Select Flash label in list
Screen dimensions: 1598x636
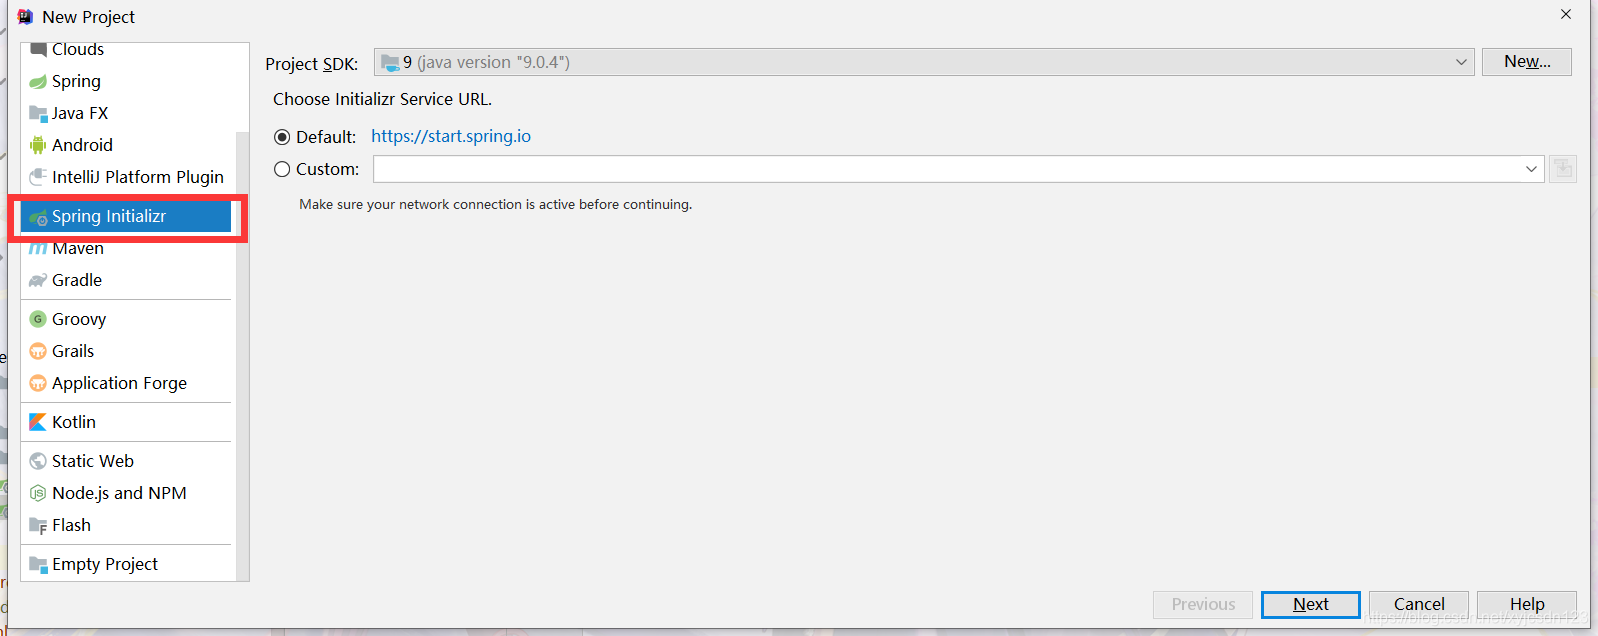click(71, 525)
